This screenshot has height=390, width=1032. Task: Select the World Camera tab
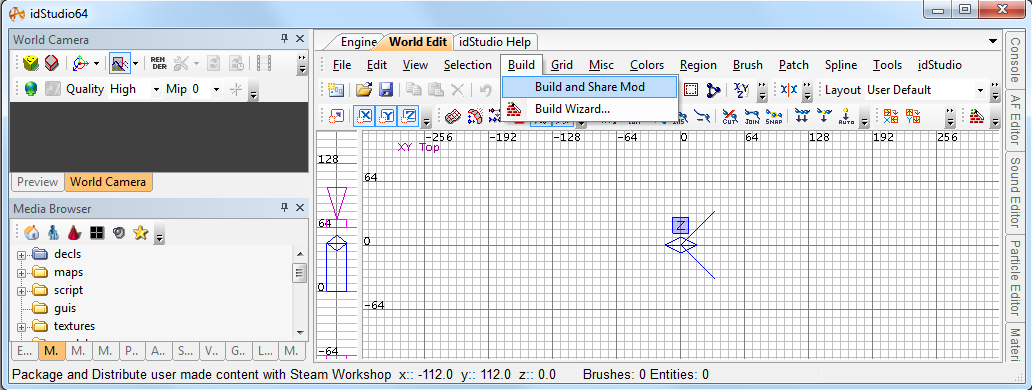(108, 182)
